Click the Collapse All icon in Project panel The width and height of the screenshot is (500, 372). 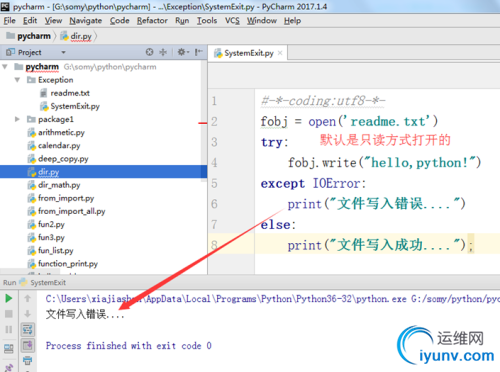click(x=163, y=52)
